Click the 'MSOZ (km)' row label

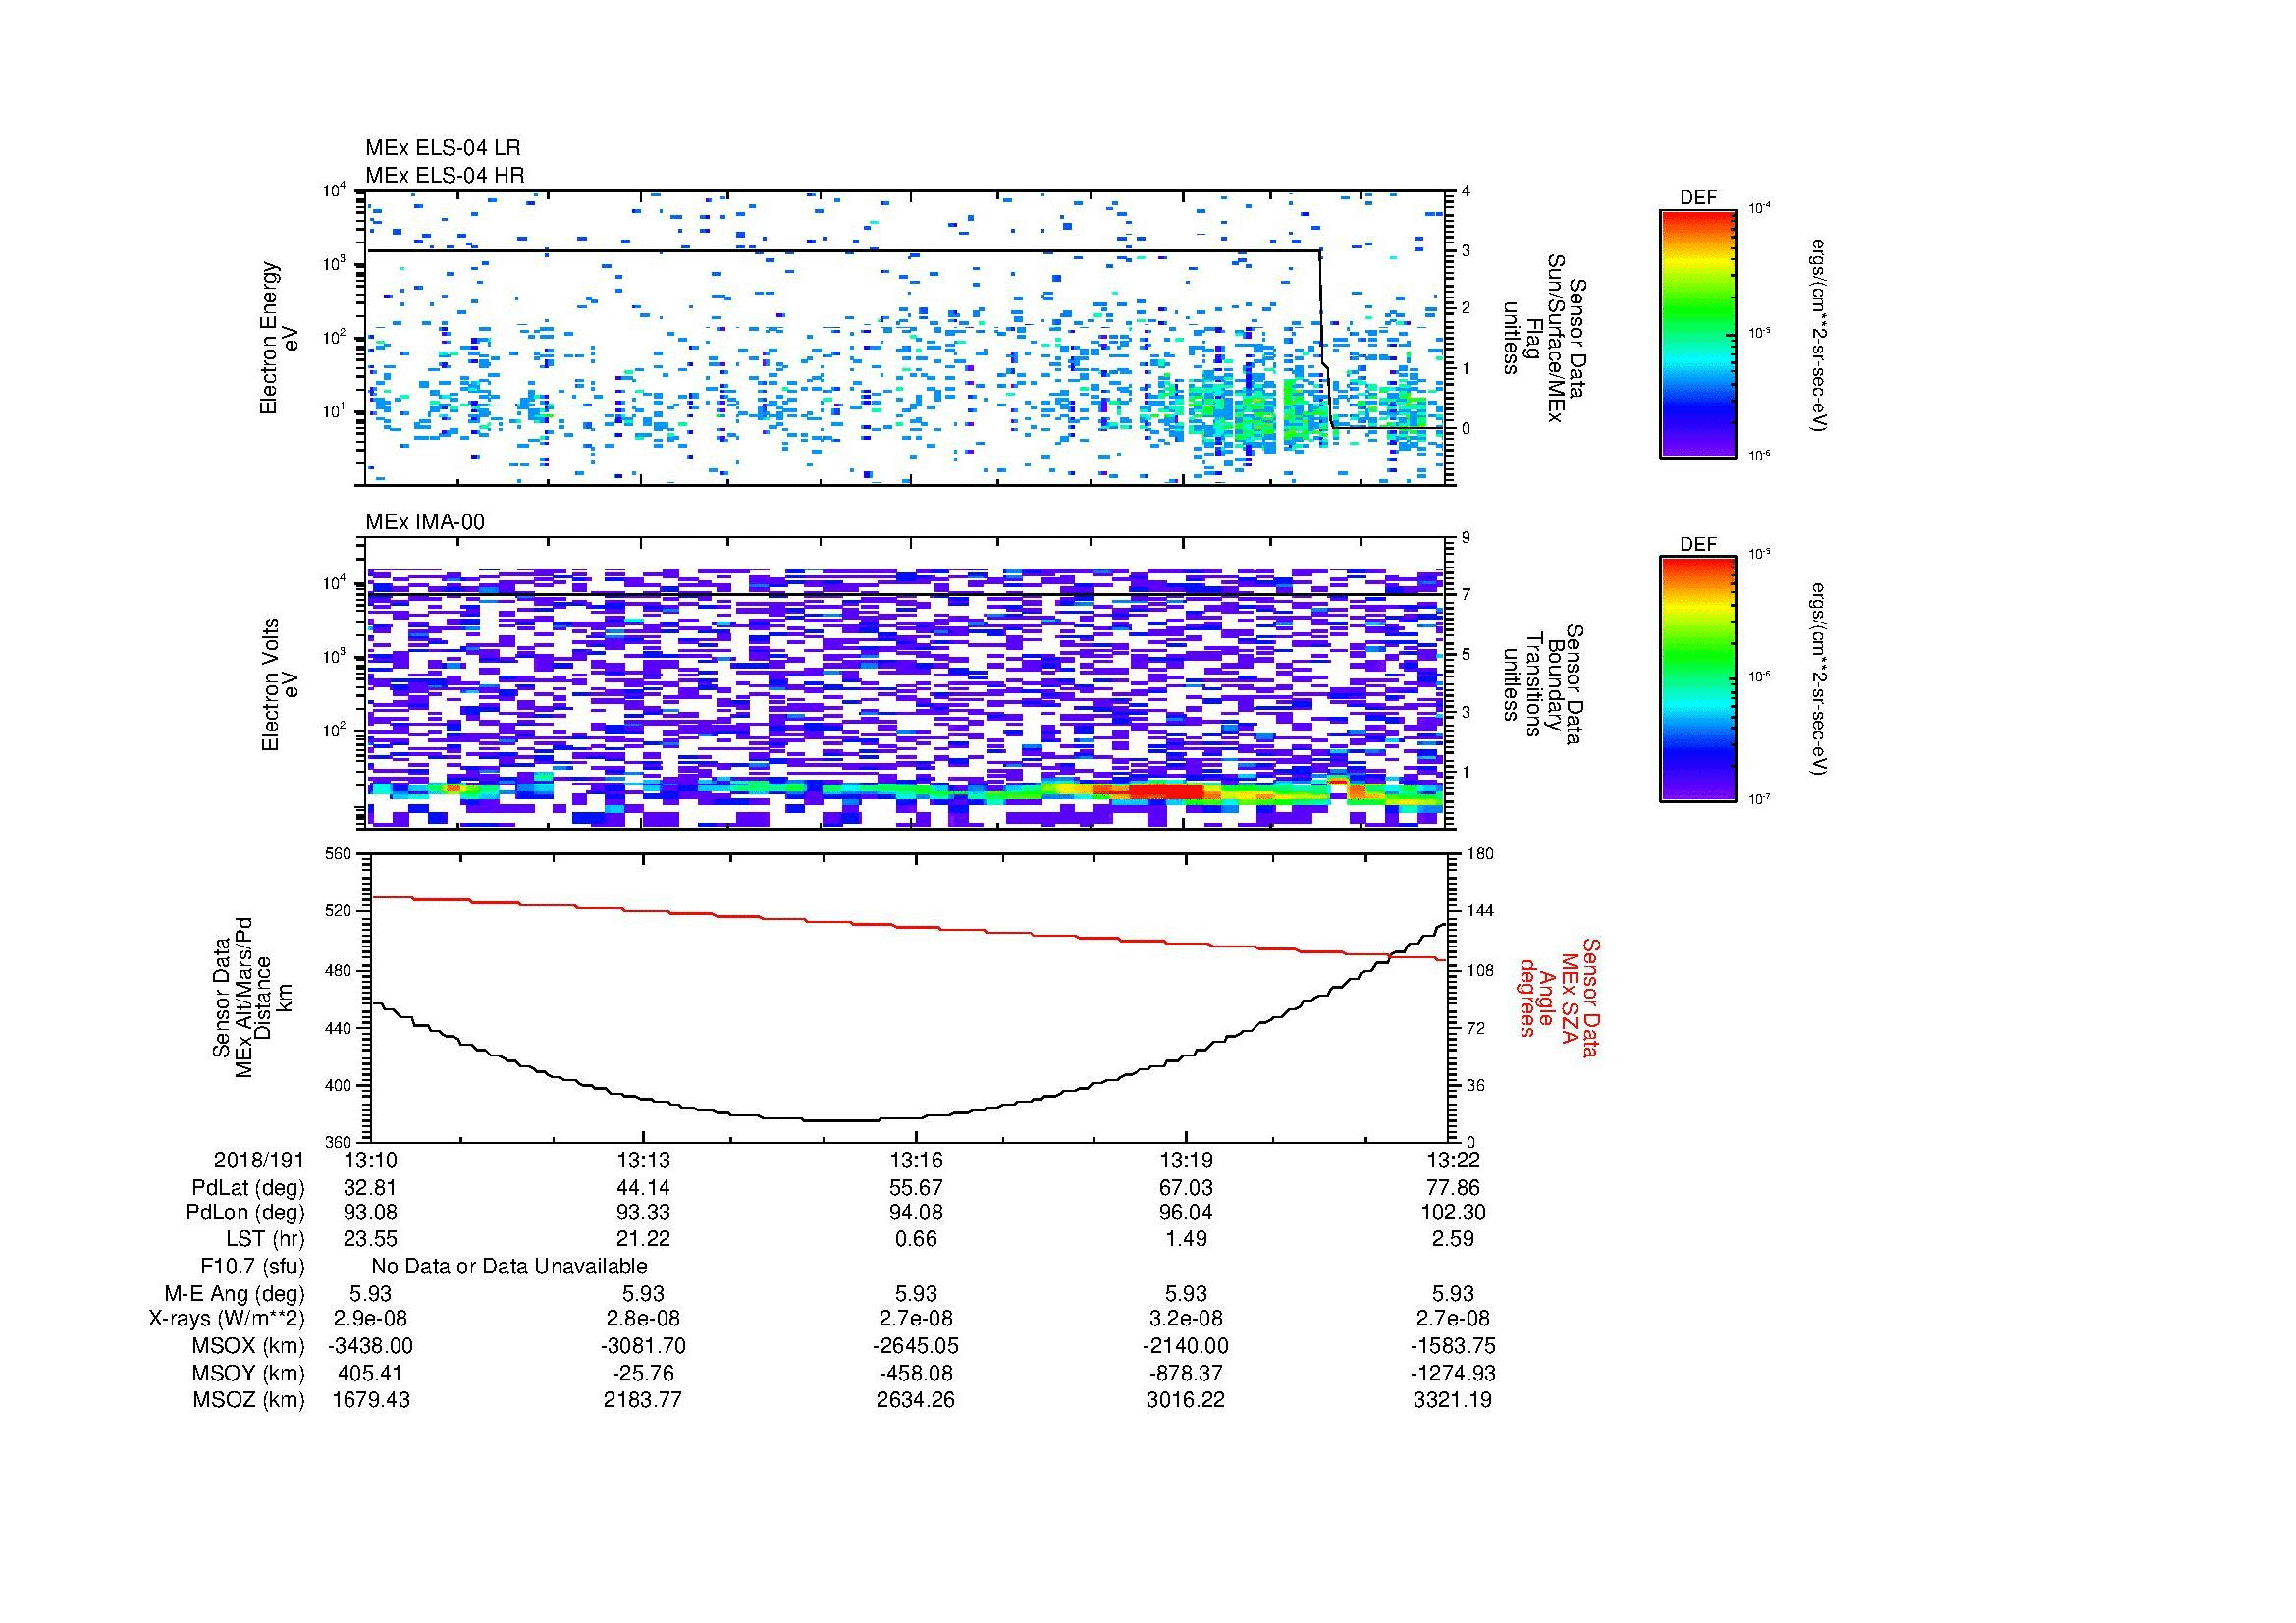249,1401
